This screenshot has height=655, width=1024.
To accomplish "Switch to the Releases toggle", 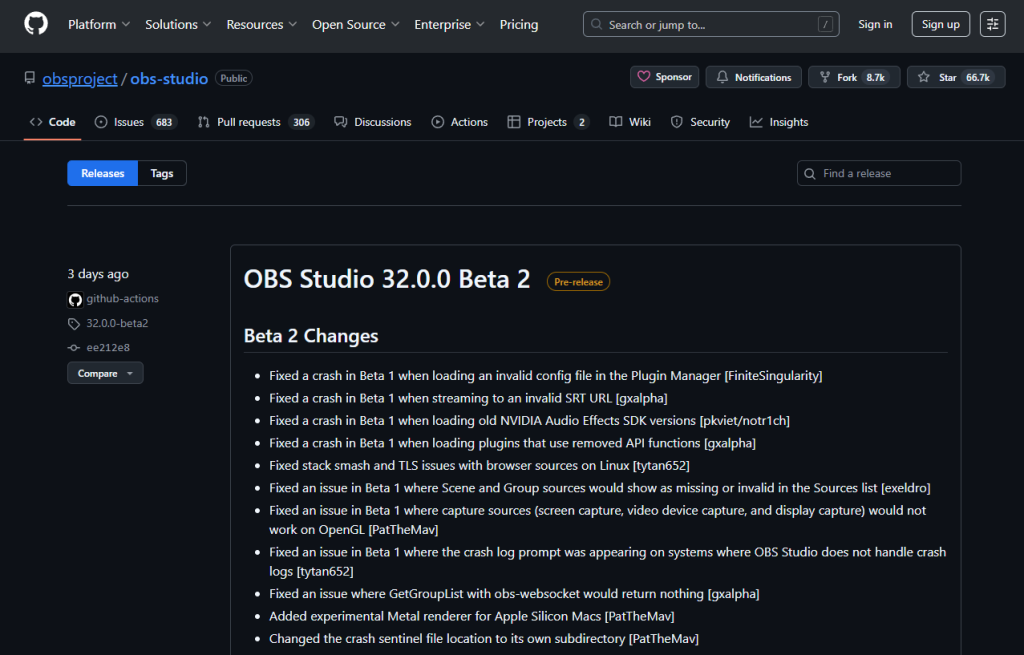I will click(102, 173).
